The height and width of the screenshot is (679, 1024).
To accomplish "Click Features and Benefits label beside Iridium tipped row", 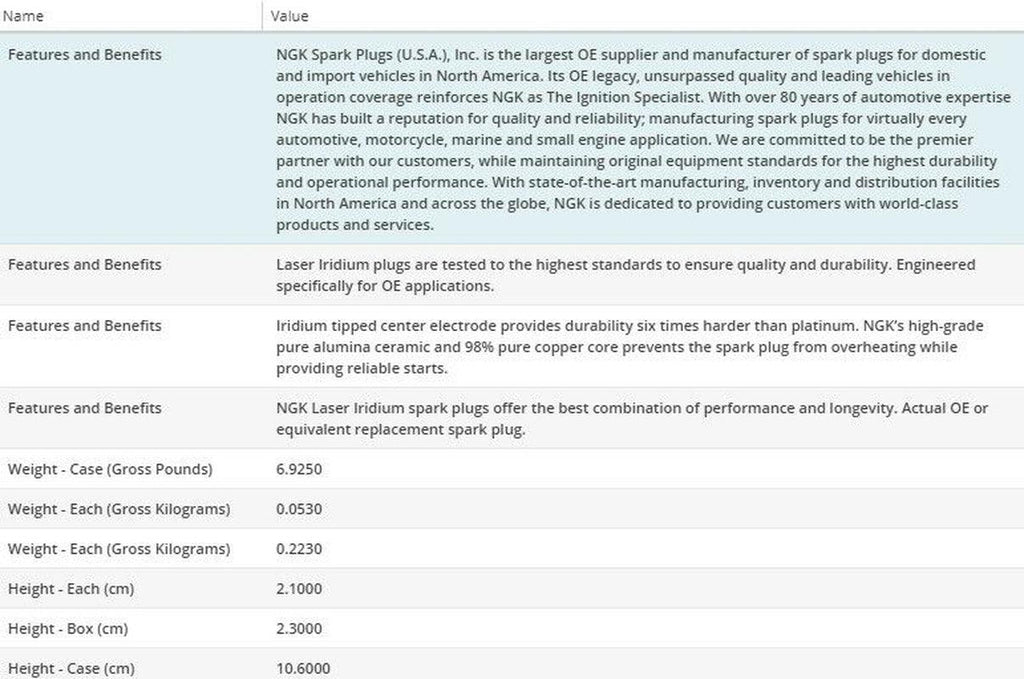I will click(84, 326).
